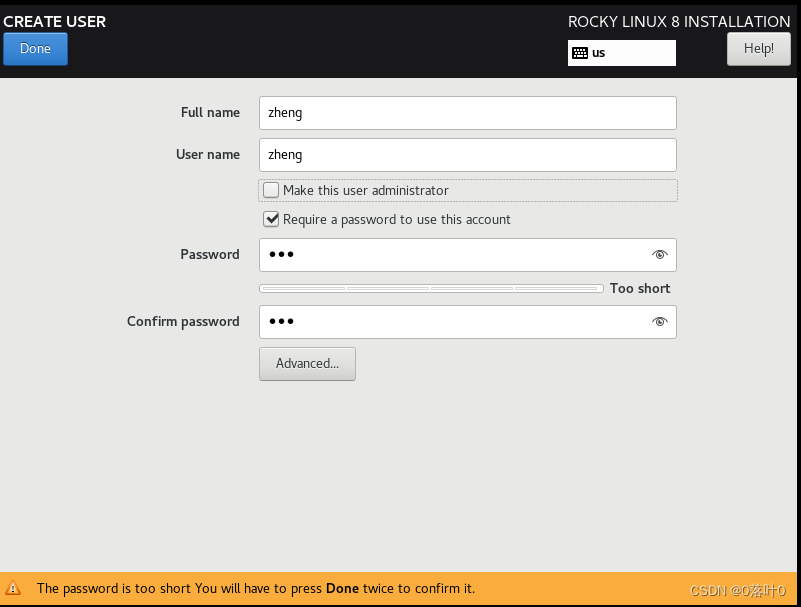Click into the Full name field
The width and height of the screenshot is (801, 607).
[x=467, y=112]
